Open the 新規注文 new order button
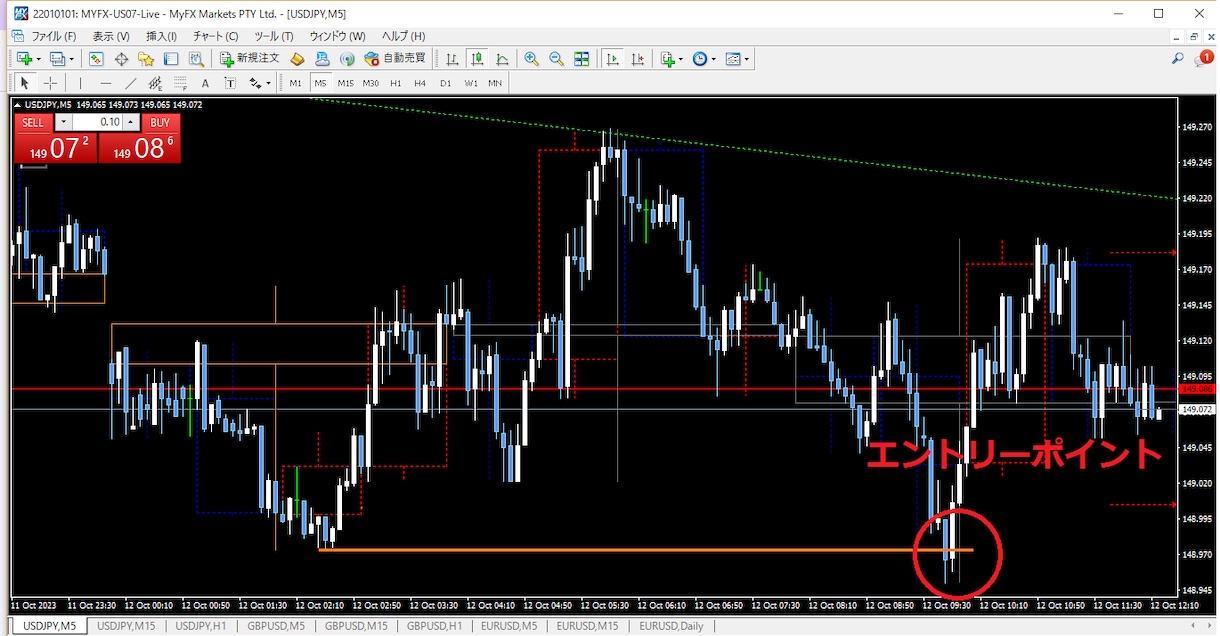The image size is (1220, 636). [251, 59]
